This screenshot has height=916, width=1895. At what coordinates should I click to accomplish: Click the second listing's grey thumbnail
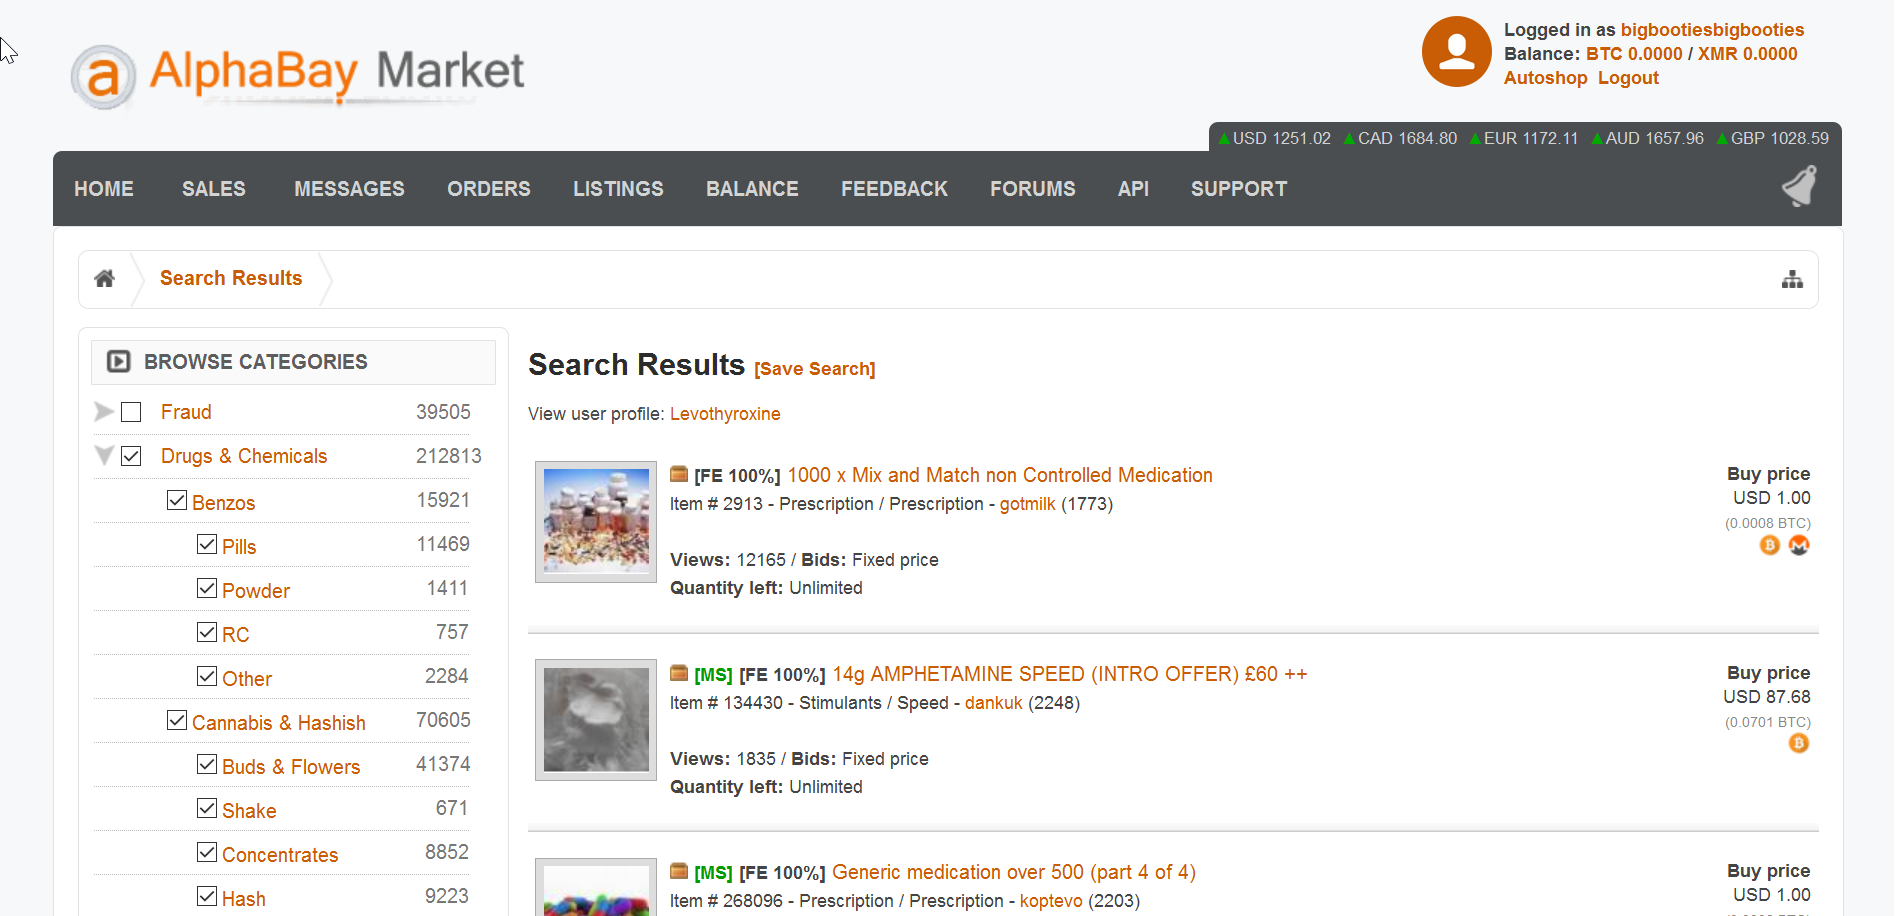click(596, 720)
